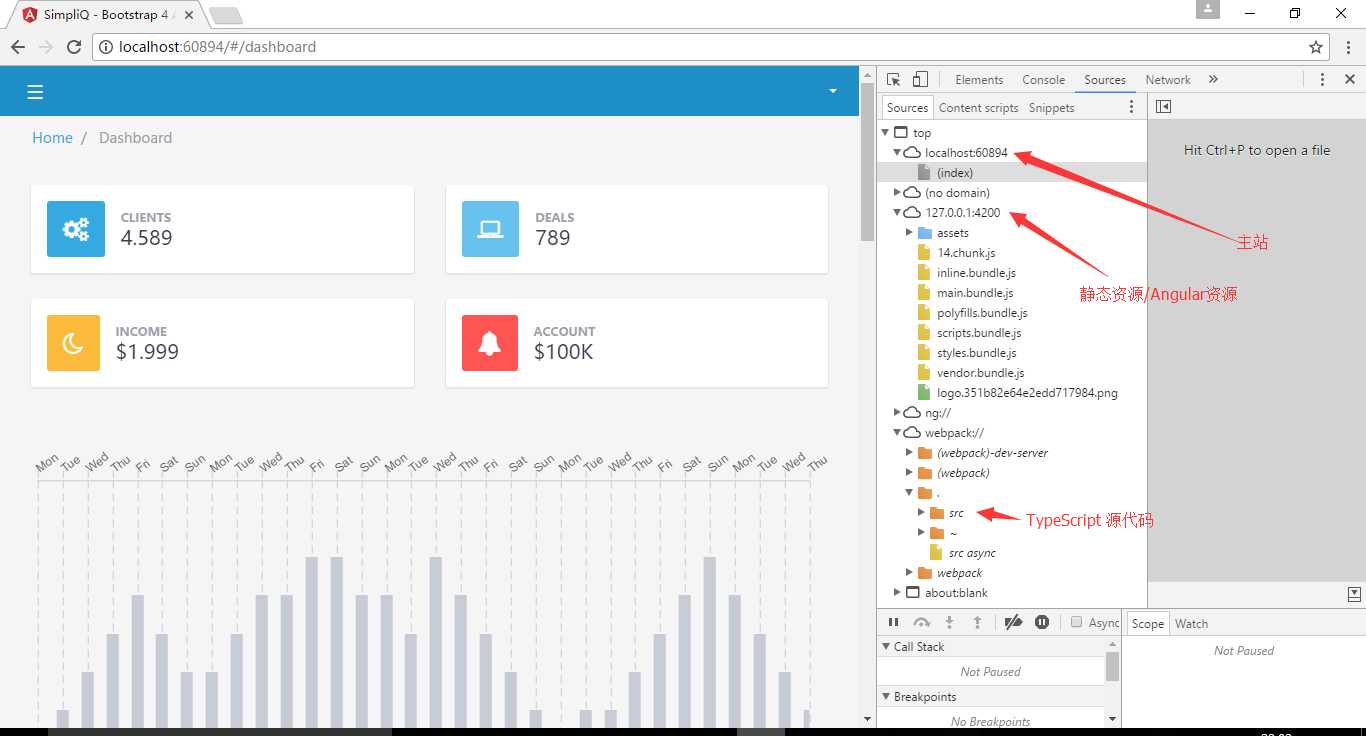Click the browser Back arrow
The image size is (1366, 736).
point(18,47)
